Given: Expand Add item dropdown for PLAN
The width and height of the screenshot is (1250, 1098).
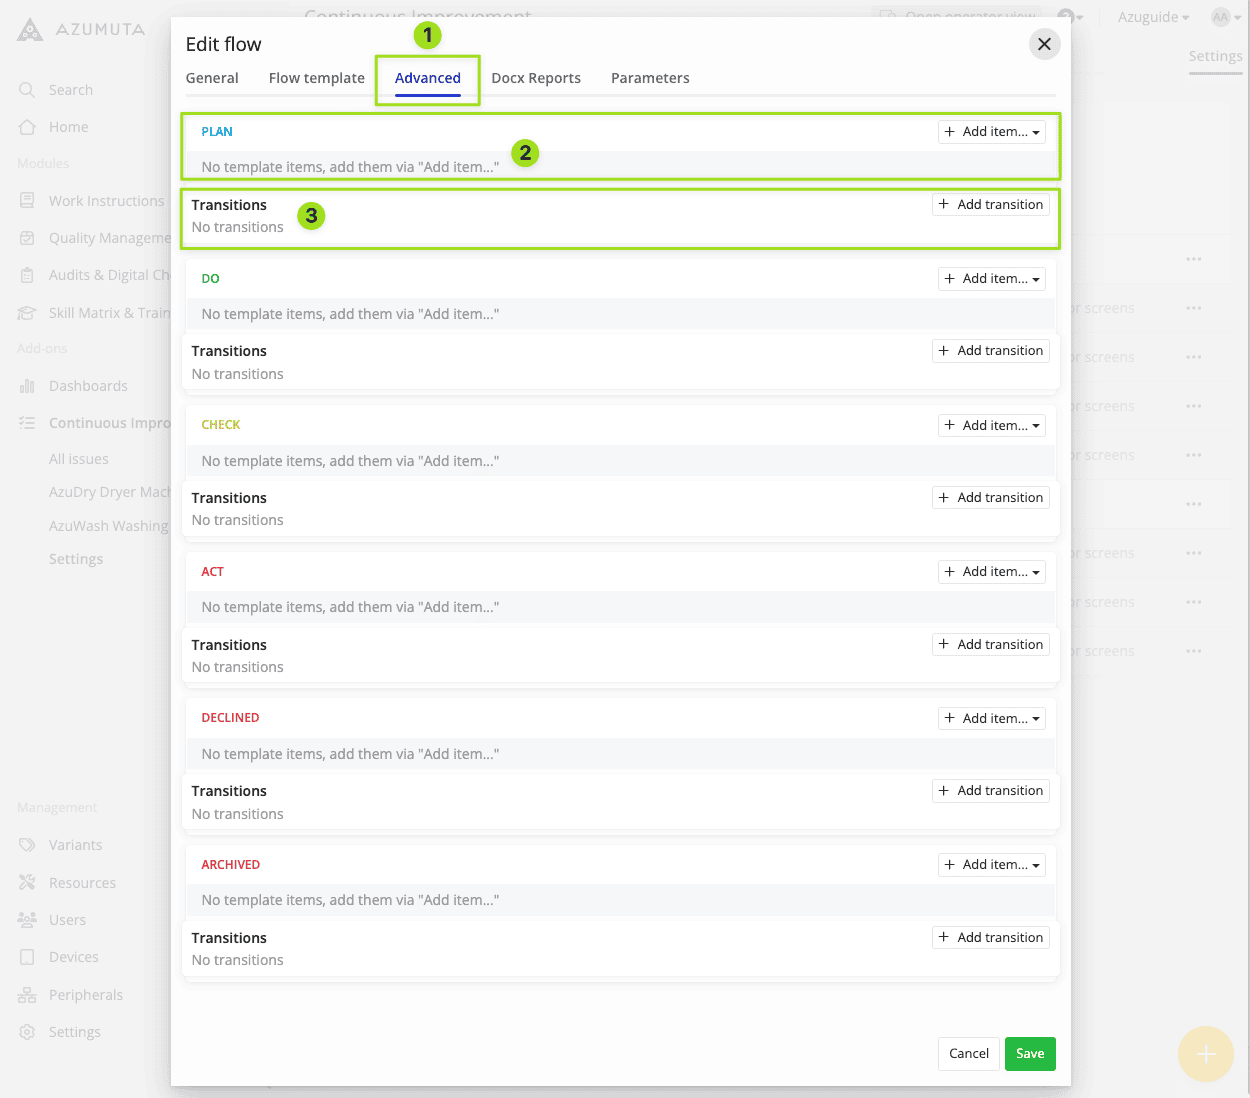Looking at the screenshot, I should pos(991,132).
